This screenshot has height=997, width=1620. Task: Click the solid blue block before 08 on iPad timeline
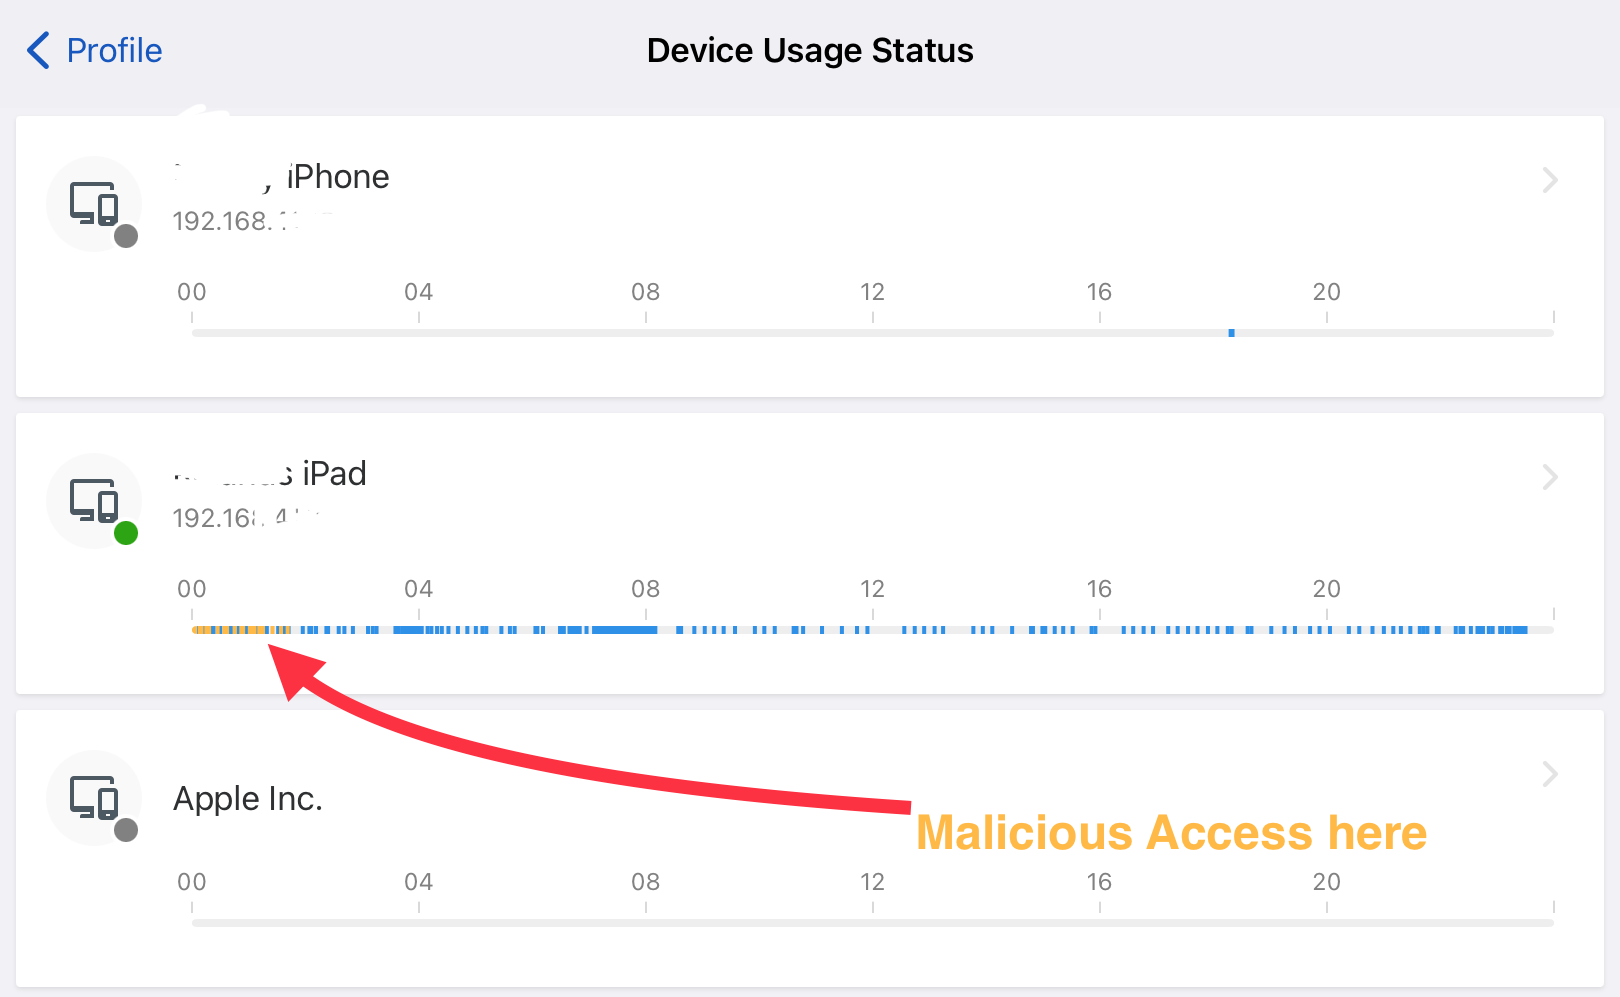click(624, 630)
